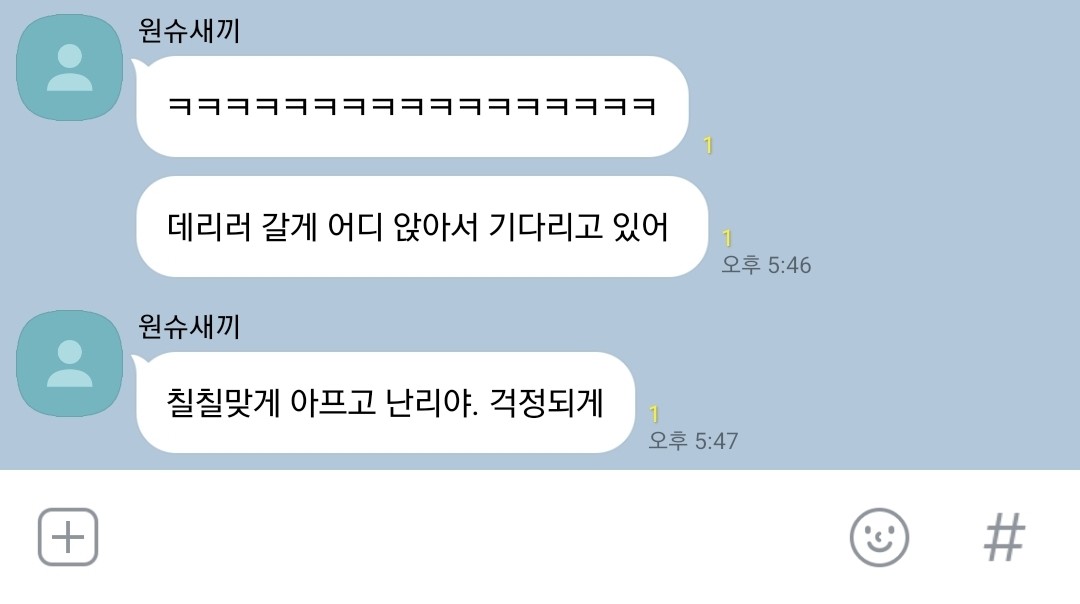Tap unread count beside 데리러 갈게 message

pos(727,238)
